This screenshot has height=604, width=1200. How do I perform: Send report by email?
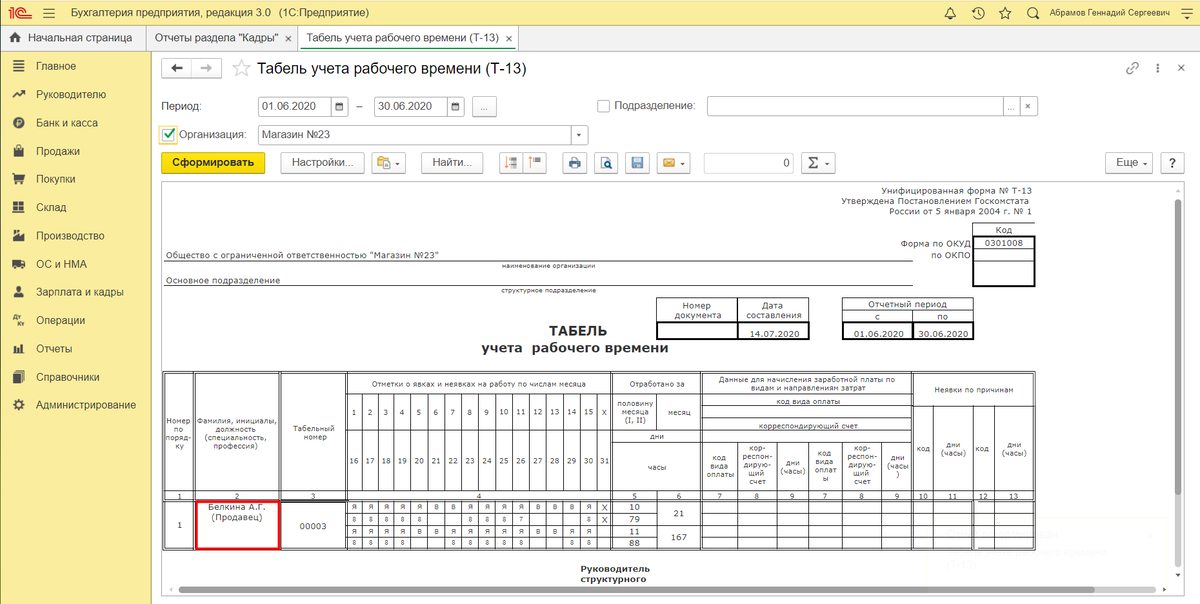point(672,163)
